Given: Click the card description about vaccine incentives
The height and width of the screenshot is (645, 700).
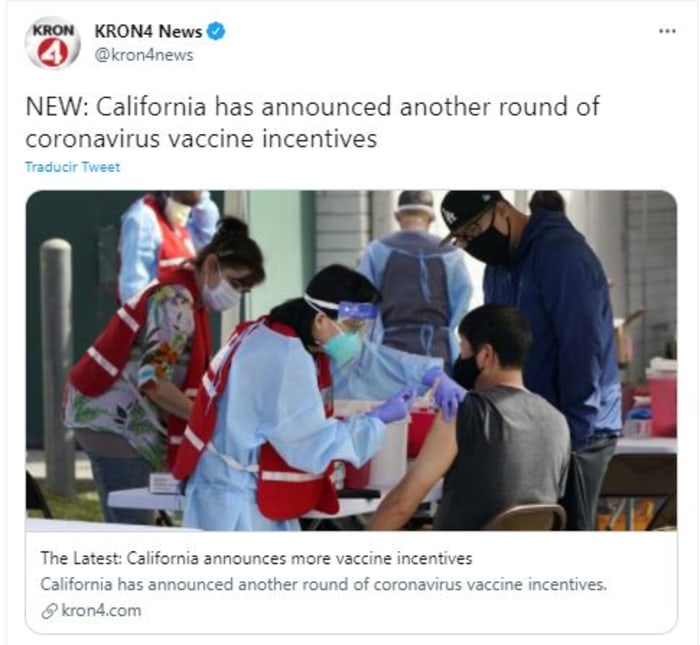Looking at the screenshot, I should 324,584.
